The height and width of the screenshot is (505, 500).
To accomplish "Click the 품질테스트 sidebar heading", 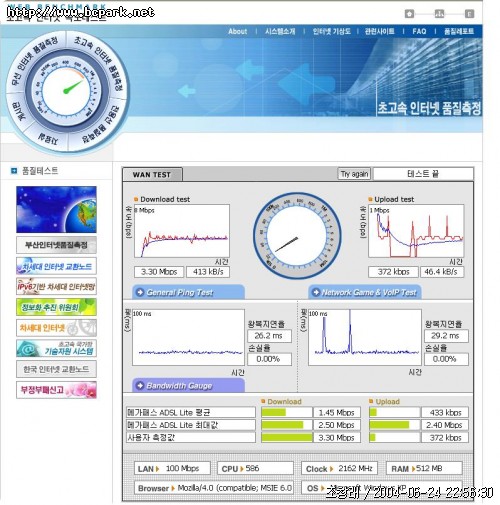I will (40, 171).
